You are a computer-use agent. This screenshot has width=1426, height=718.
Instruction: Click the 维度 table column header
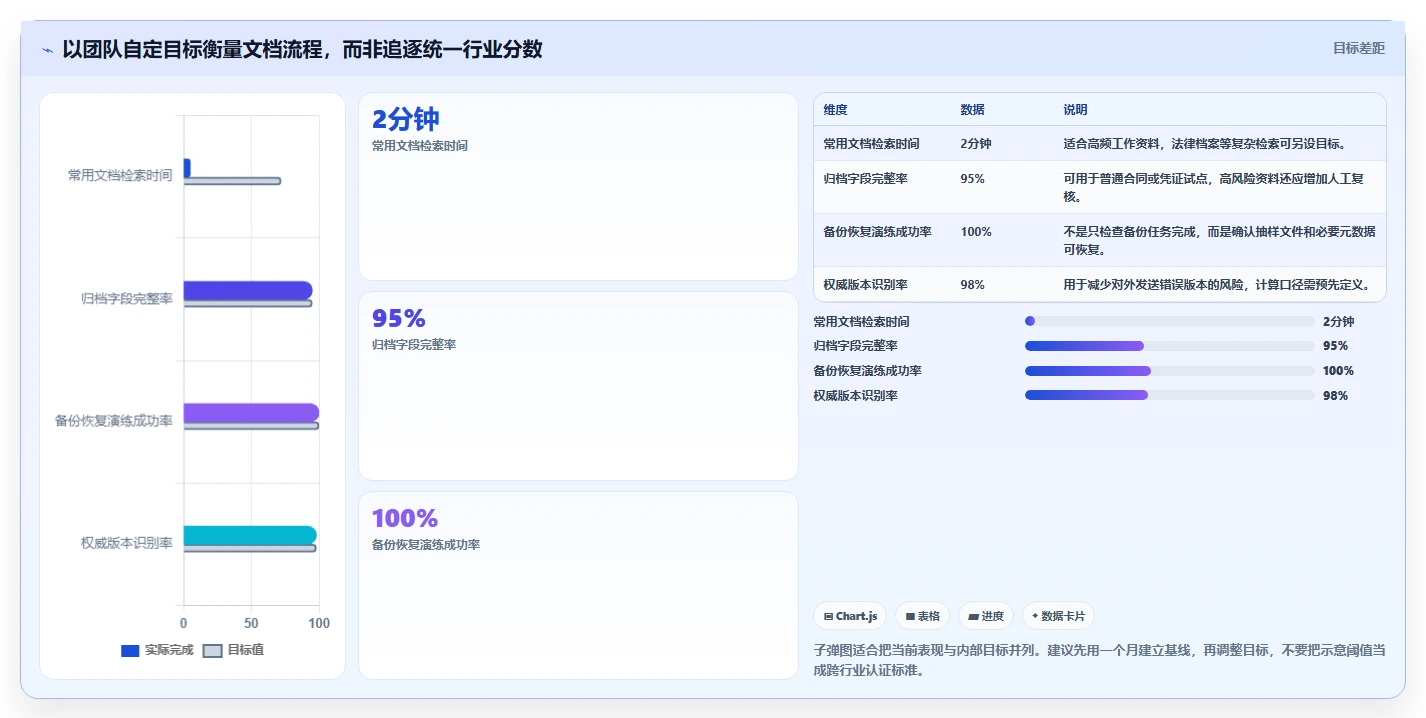coord(835,110)
